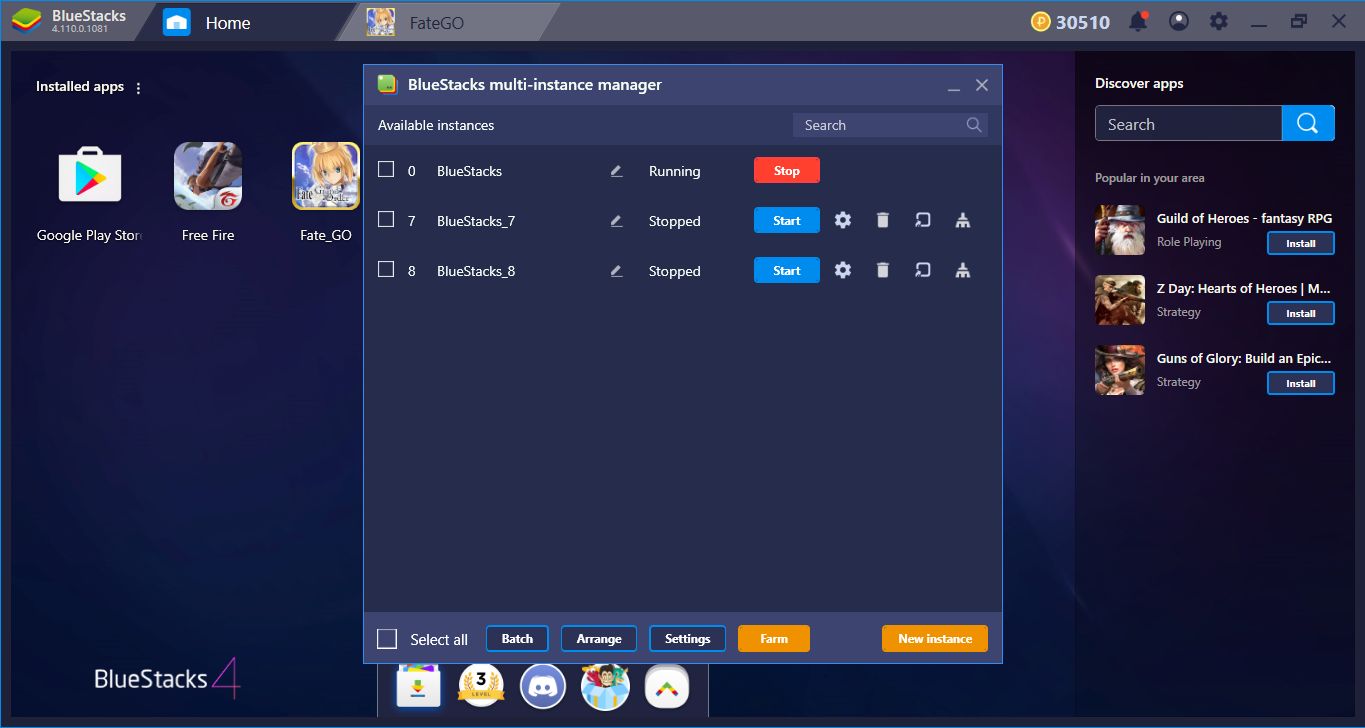
Task: Open Guns of Glory thumbnail
Action: pyautogui.click(x=1120, y=370)
